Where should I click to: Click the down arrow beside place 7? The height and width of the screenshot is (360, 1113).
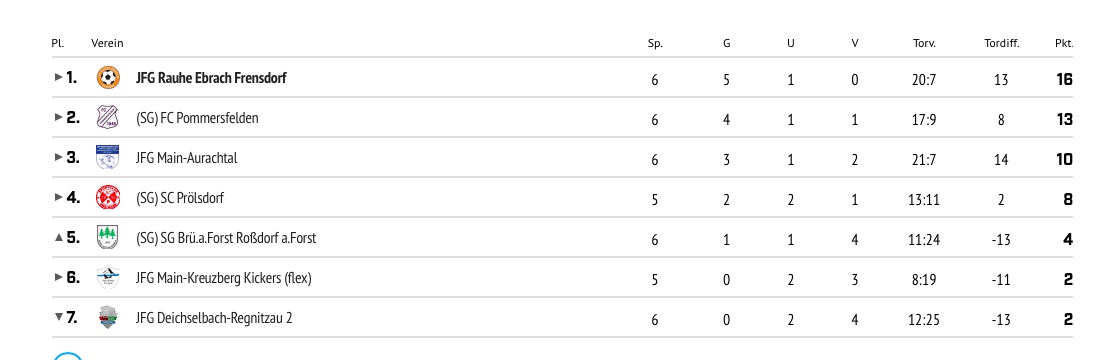coord(59,317)
